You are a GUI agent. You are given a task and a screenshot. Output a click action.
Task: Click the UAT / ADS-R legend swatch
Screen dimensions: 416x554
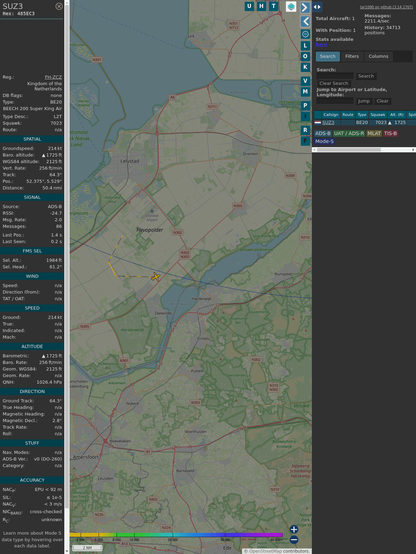click(349, 134)
